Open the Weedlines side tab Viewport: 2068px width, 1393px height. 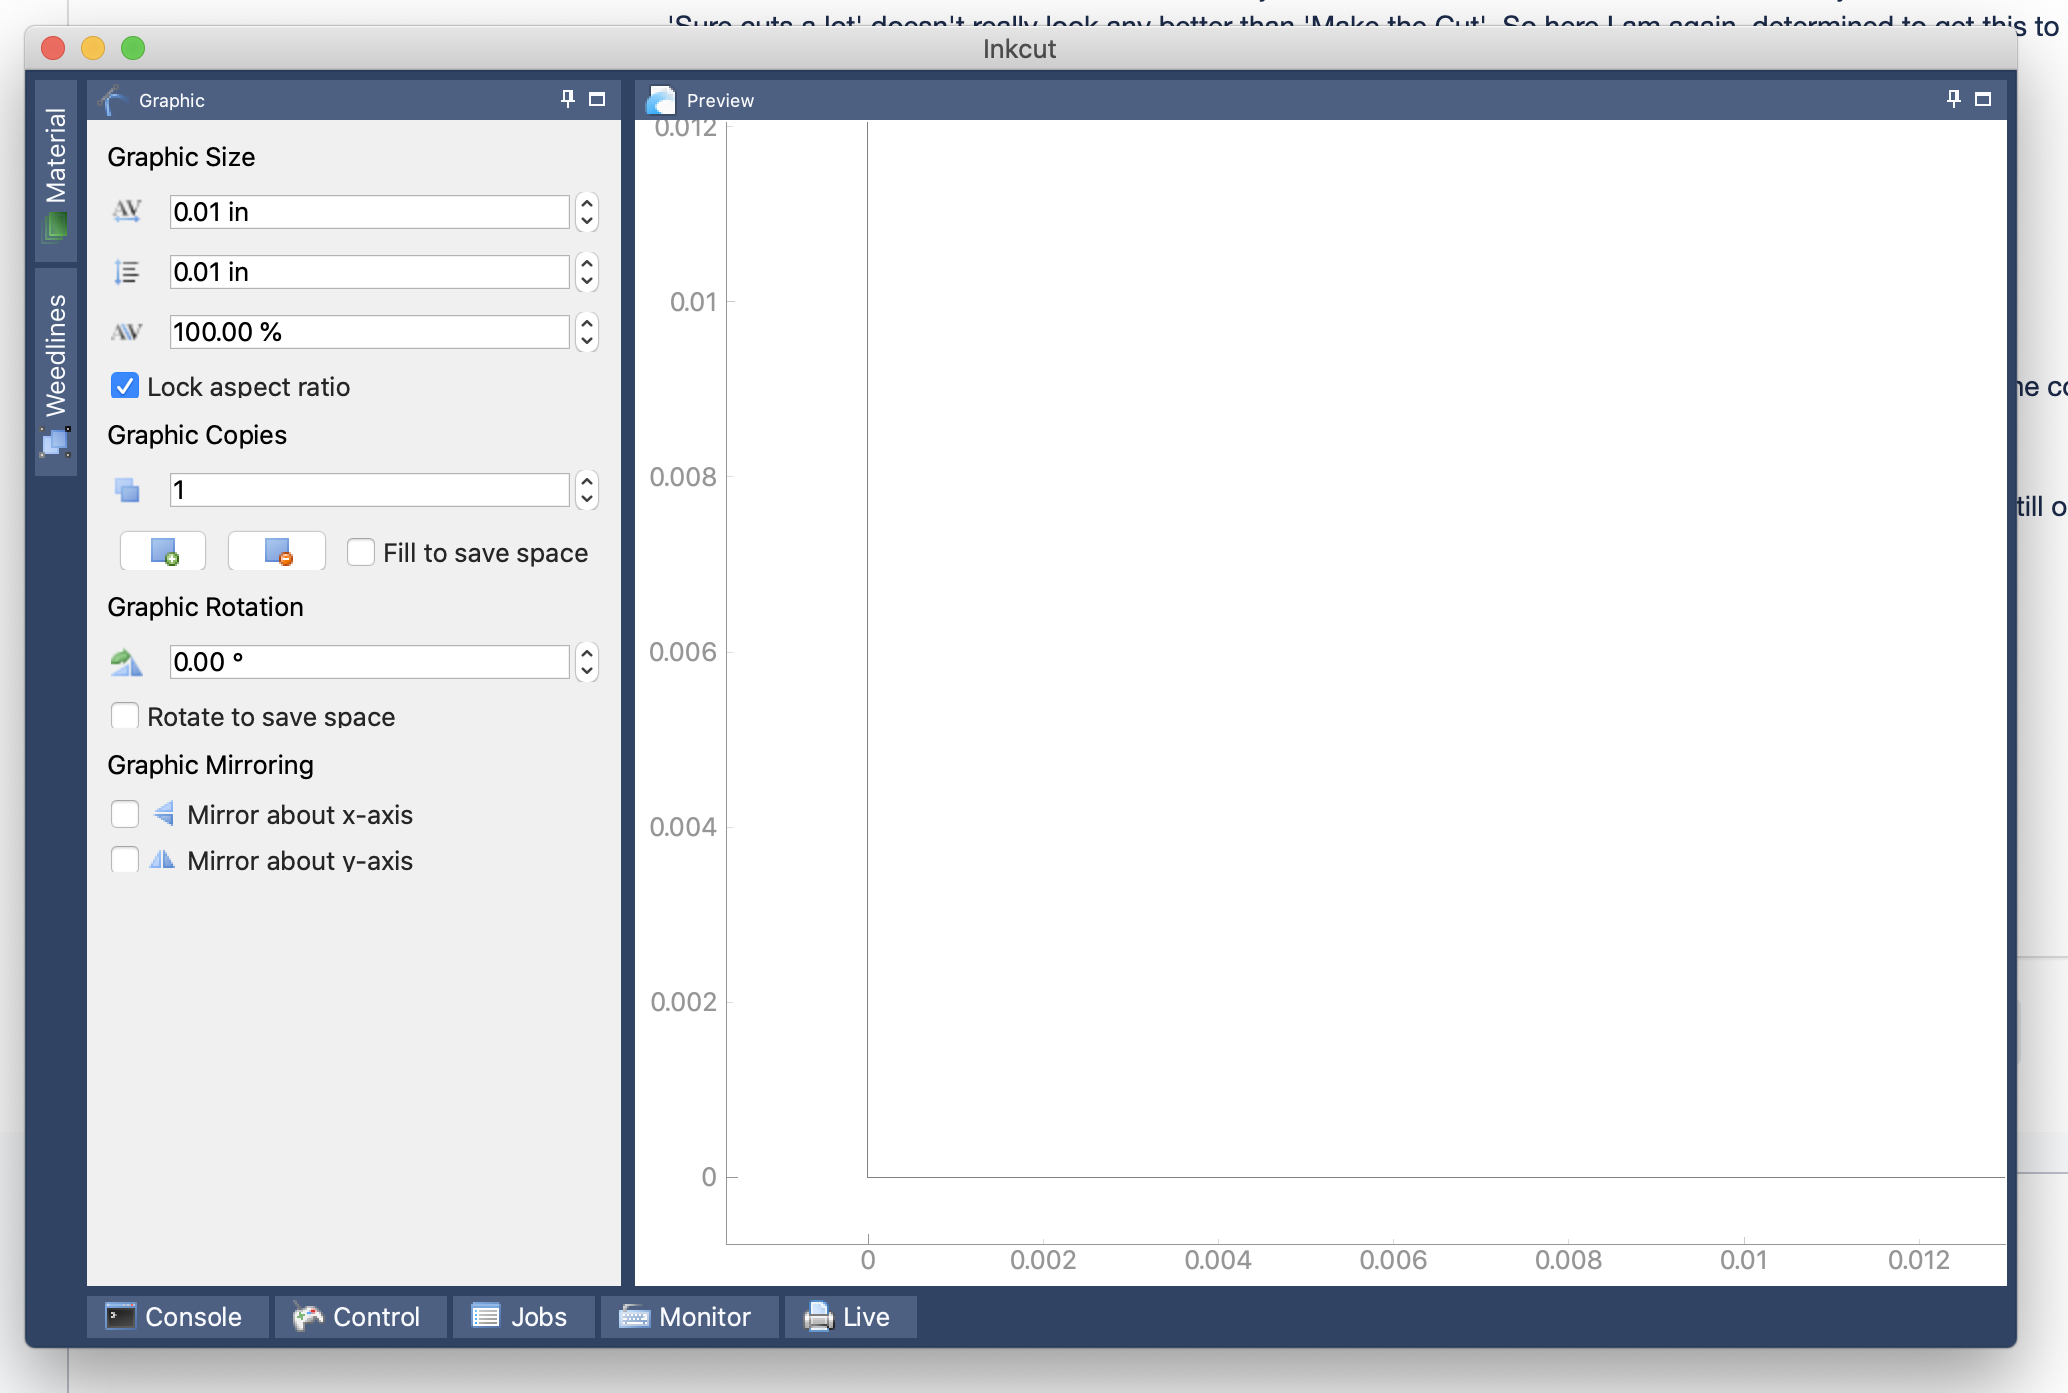[x=56, y=370]
